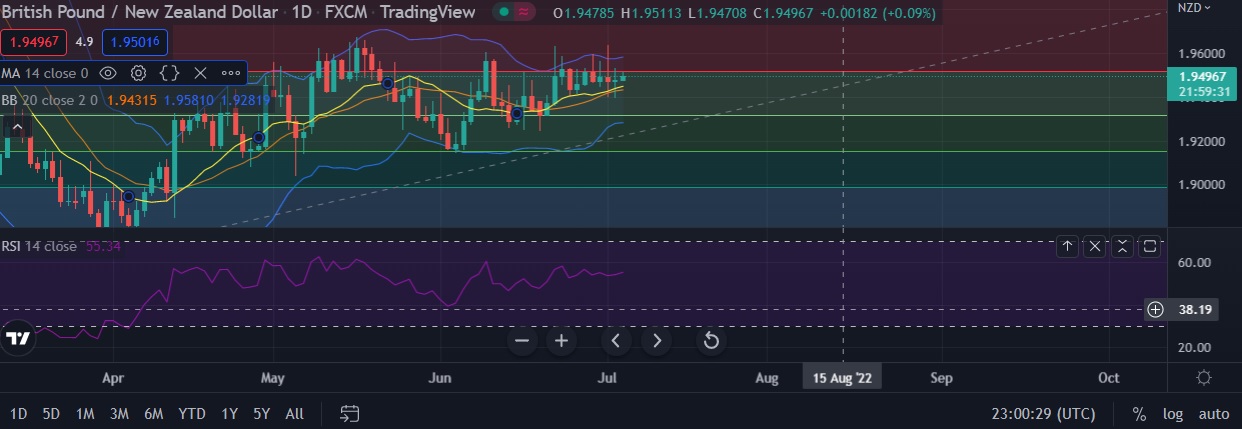Select the 5D time range
The image size is (1242, 429).
coord(51,413)
